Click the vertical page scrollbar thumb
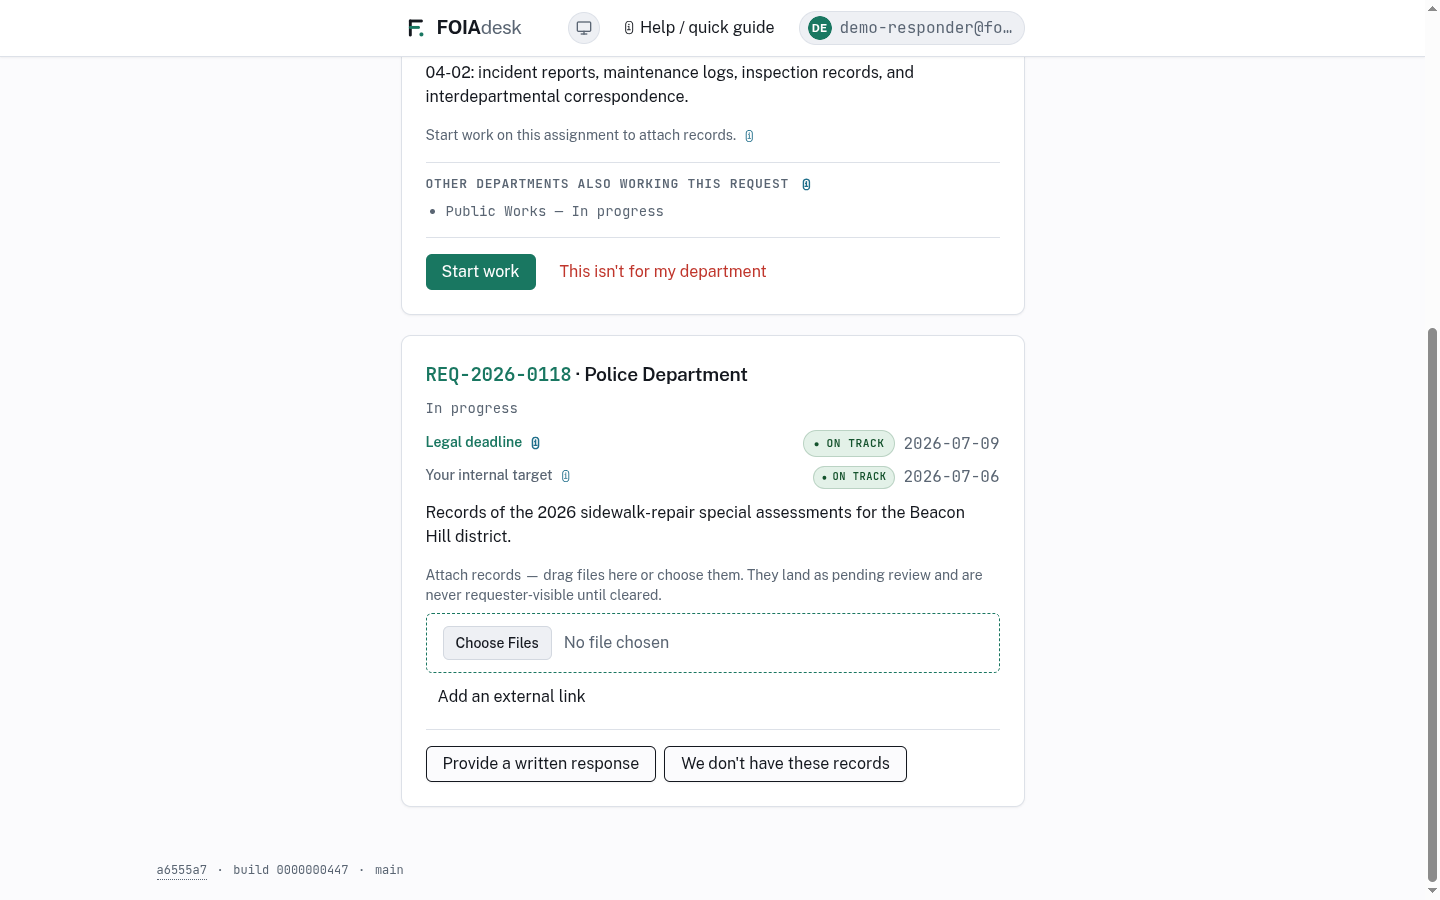The image size is (1440, 900). click(1432, 605)
